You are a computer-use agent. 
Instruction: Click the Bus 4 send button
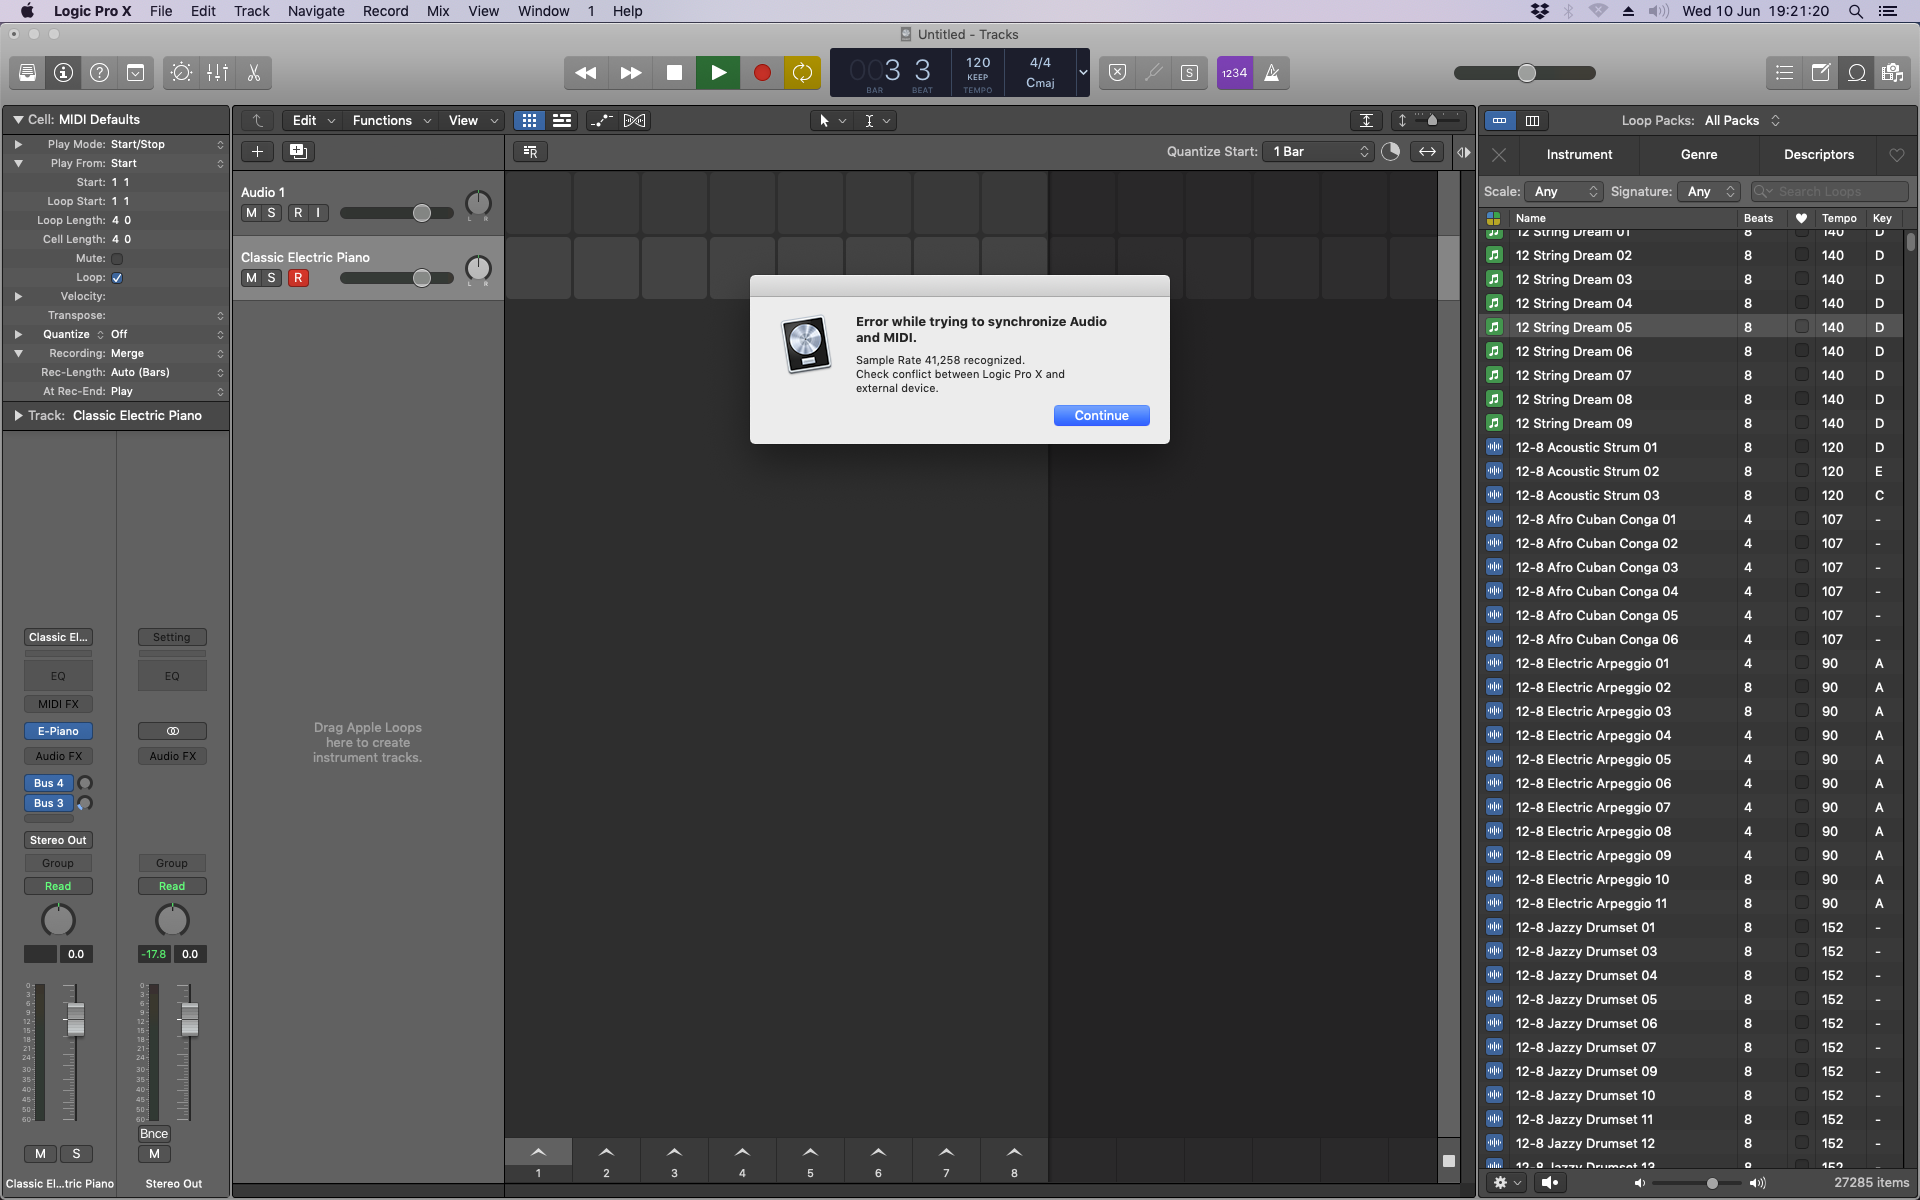pyautogui.click(x=48, y=784)
